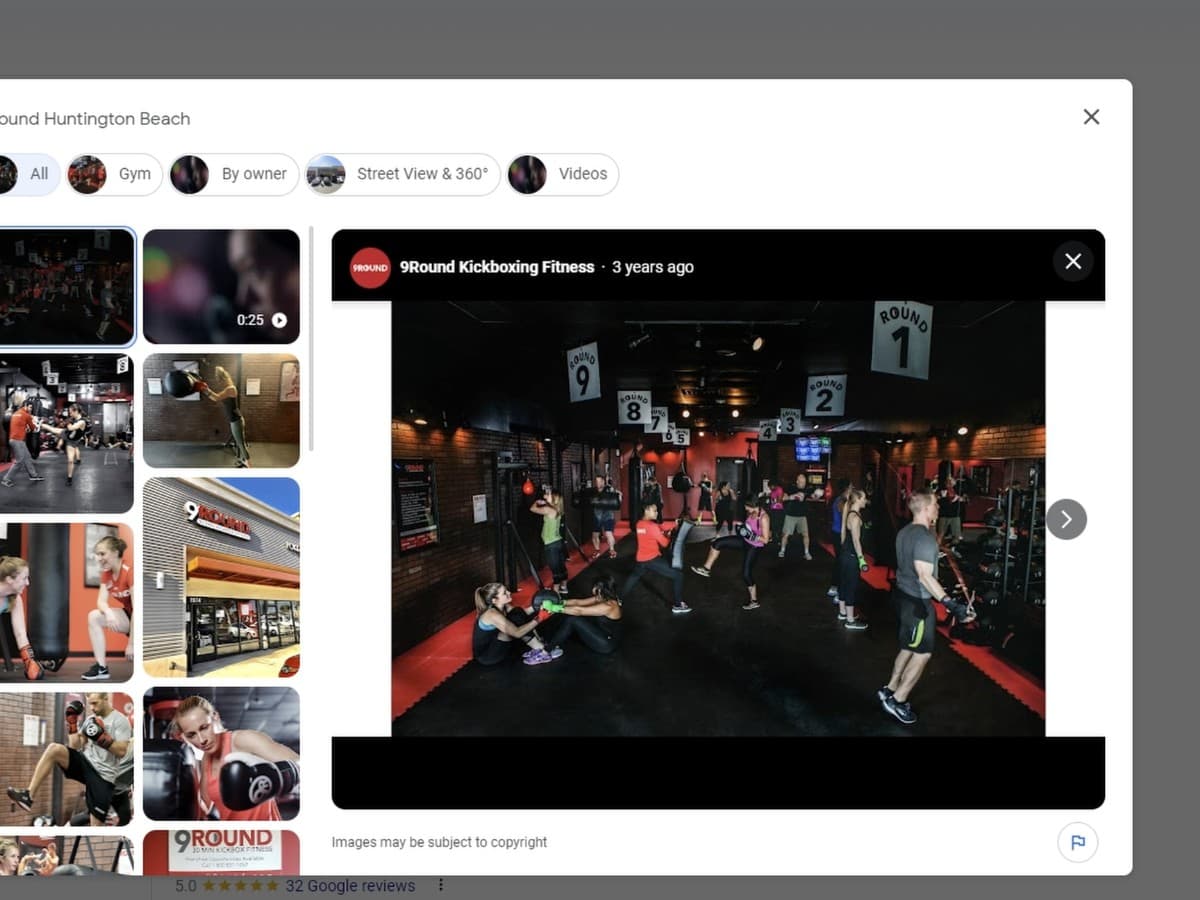Select the Street View & 360° filter
Viewport: 1200px width, 900px height.
click(x=402, y=174)
